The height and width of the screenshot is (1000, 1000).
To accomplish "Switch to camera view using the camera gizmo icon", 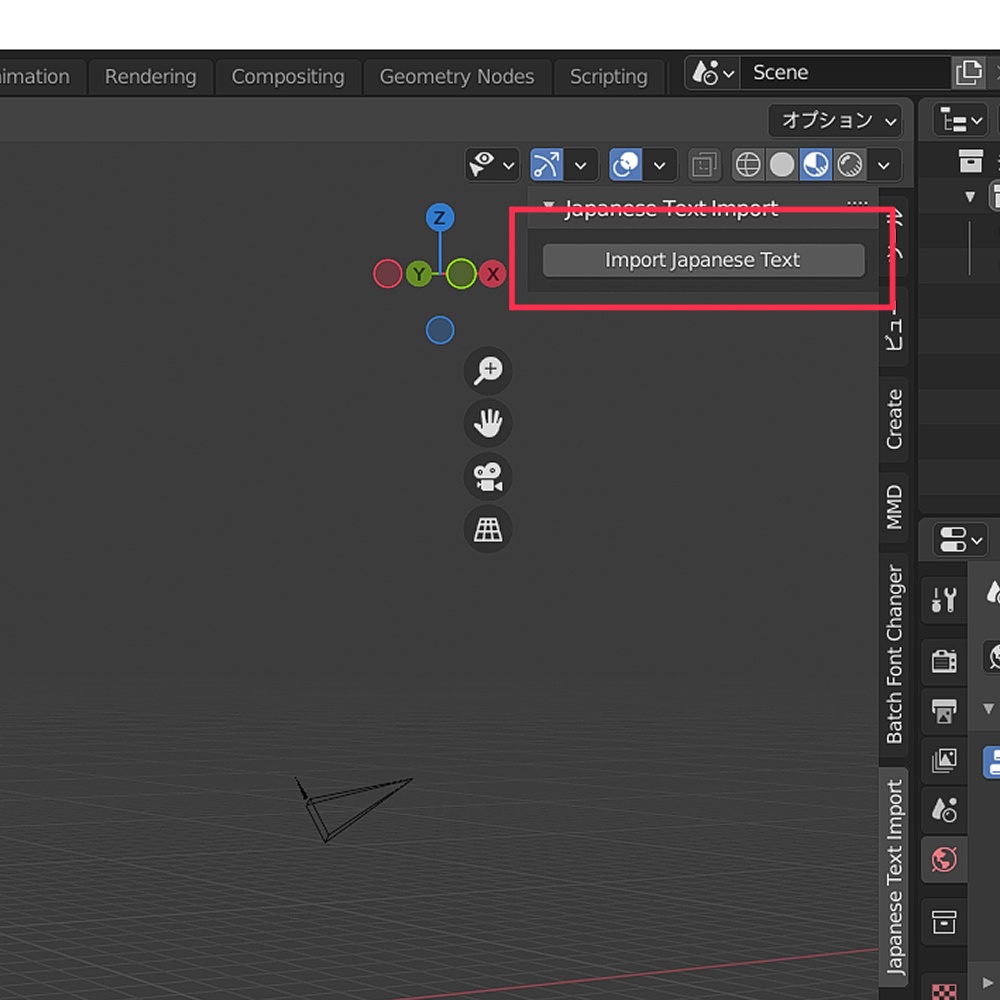I will pos(488,477).
